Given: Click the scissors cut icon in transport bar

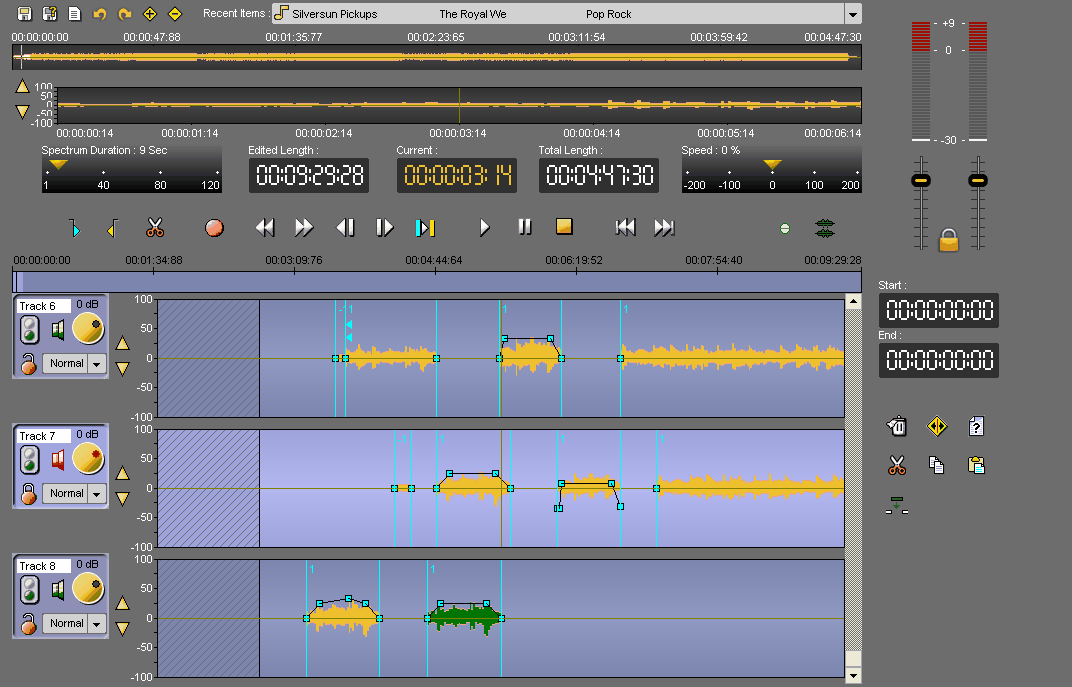Looking at the screenshot, I should coord(154,228).
